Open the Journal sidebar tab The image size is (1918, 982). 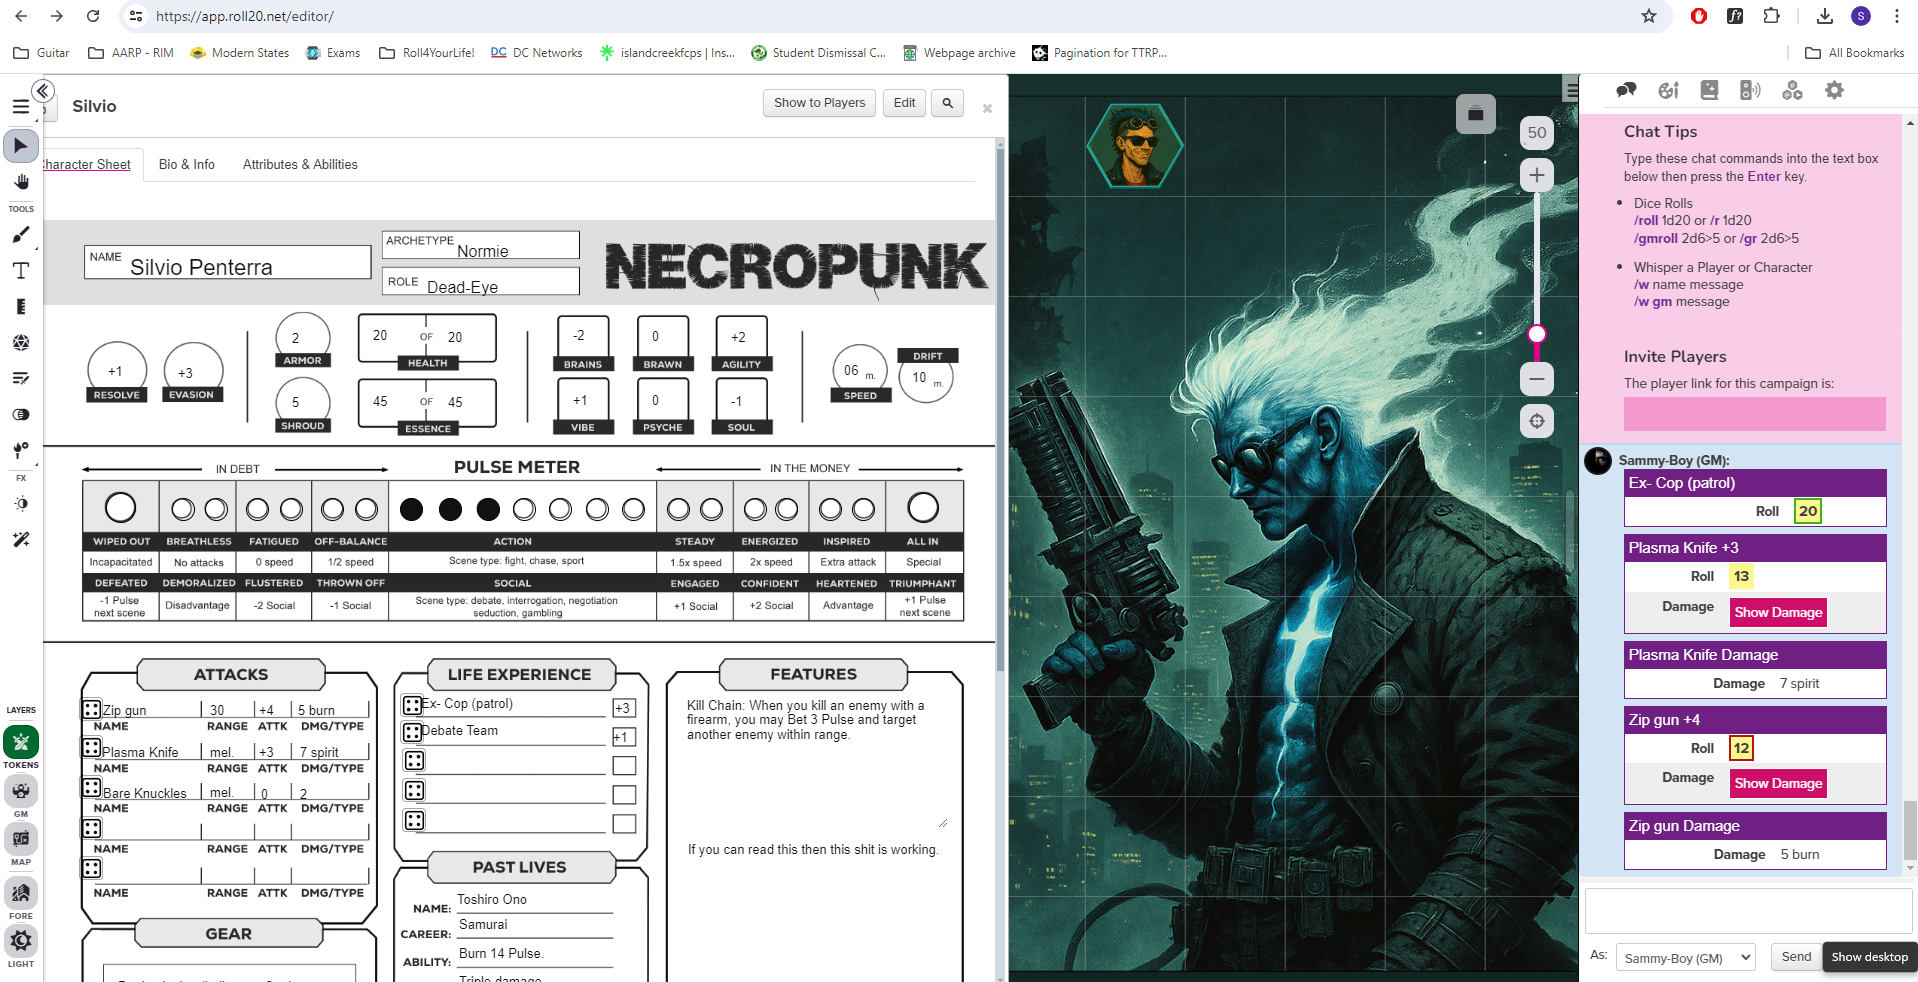[1709, 91]
